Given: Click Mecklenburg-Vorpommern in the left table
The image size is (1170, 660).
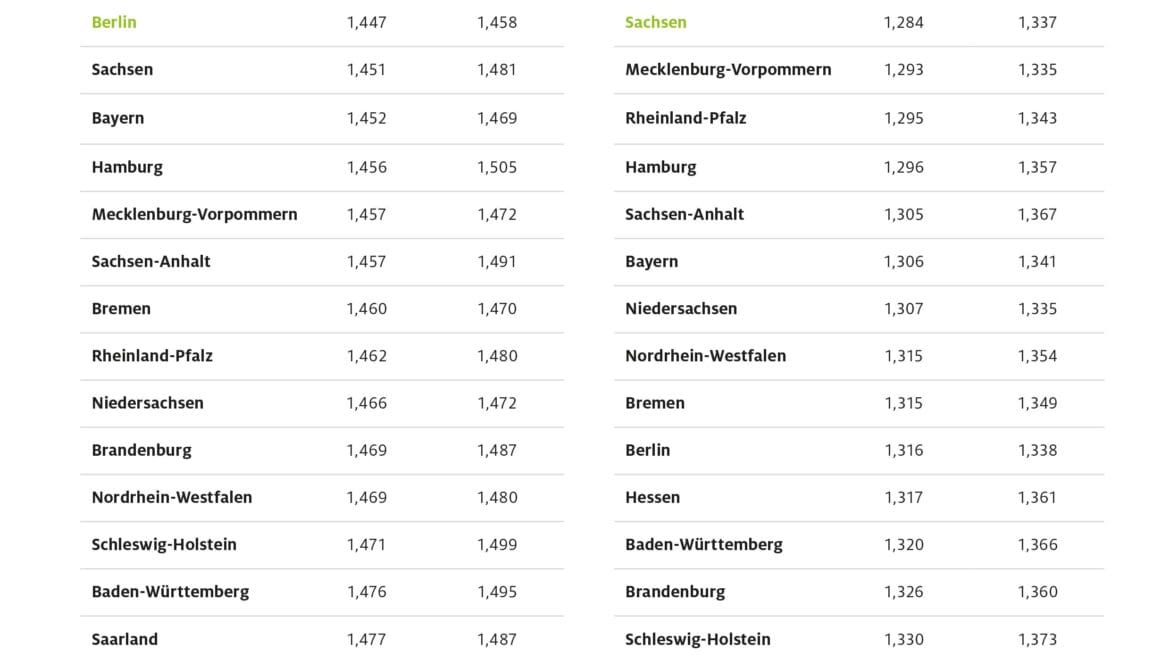Looking at the screenshot, I should 195,215.
